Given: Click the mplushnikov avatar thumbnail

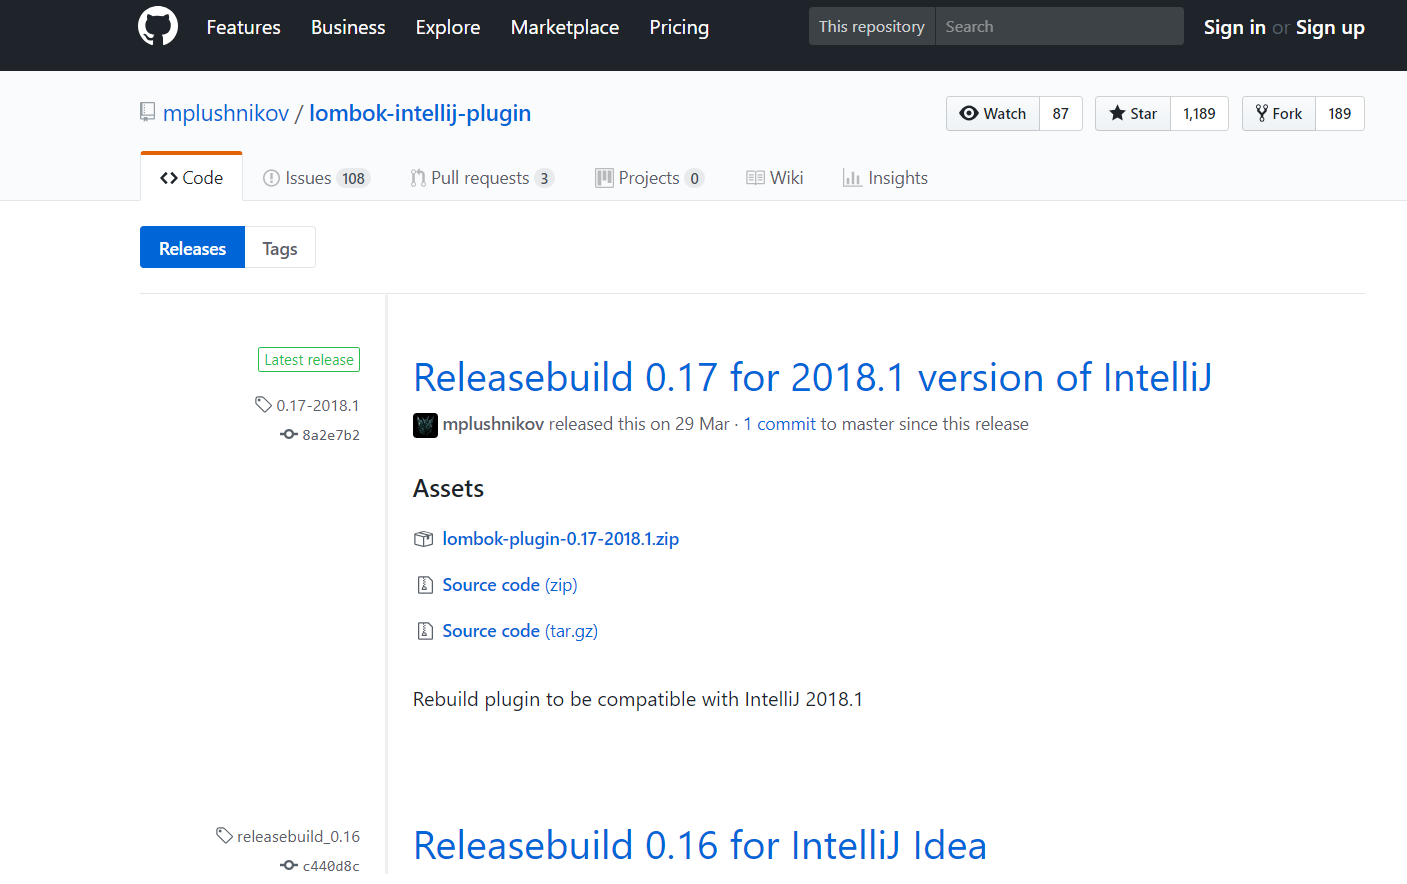Looking at the screenshot, I should point(425,425).
